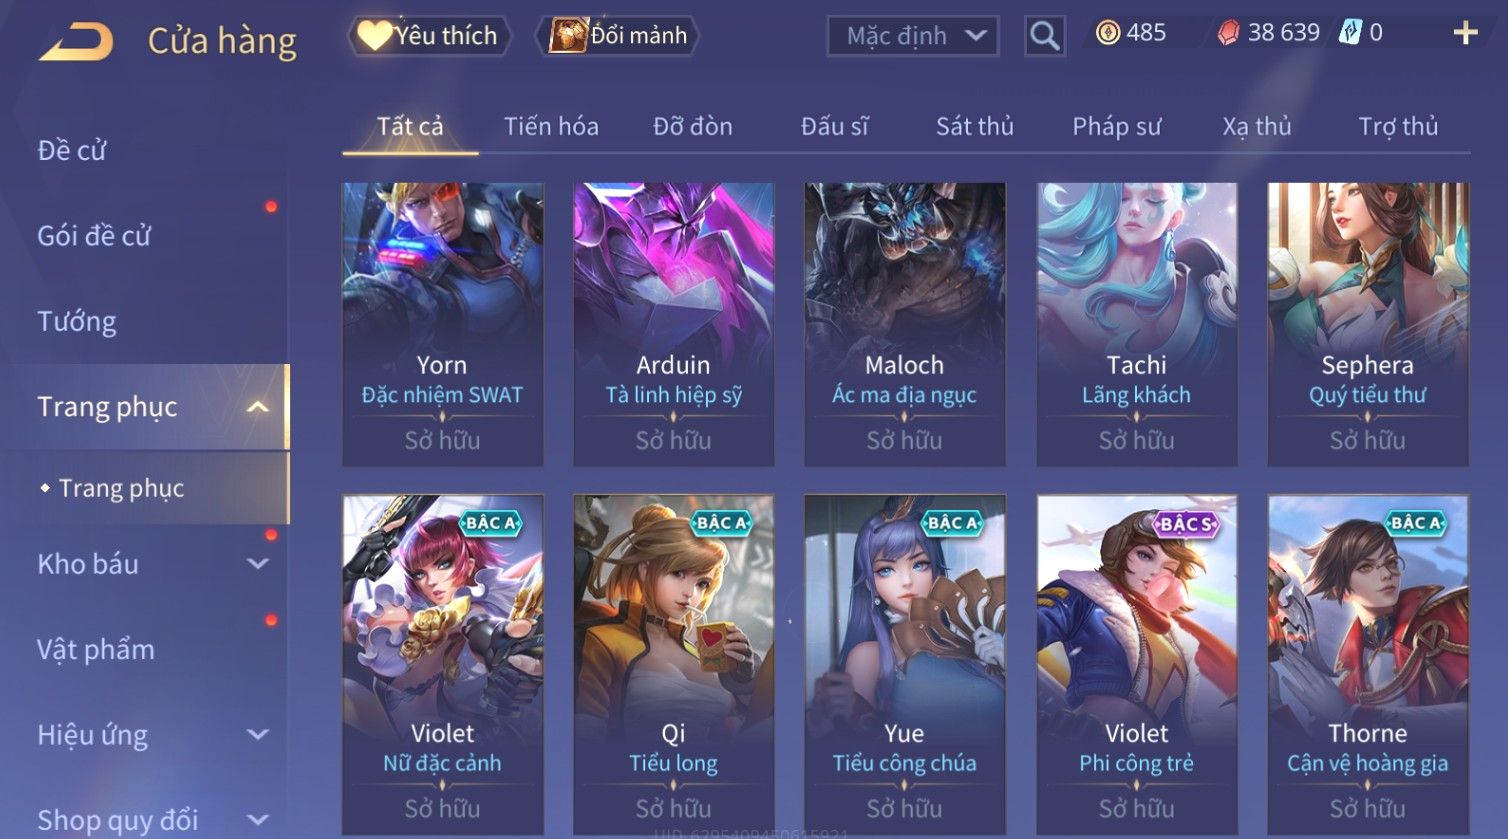Open Gói đề cử in sidebar

[x=94, y=236]
